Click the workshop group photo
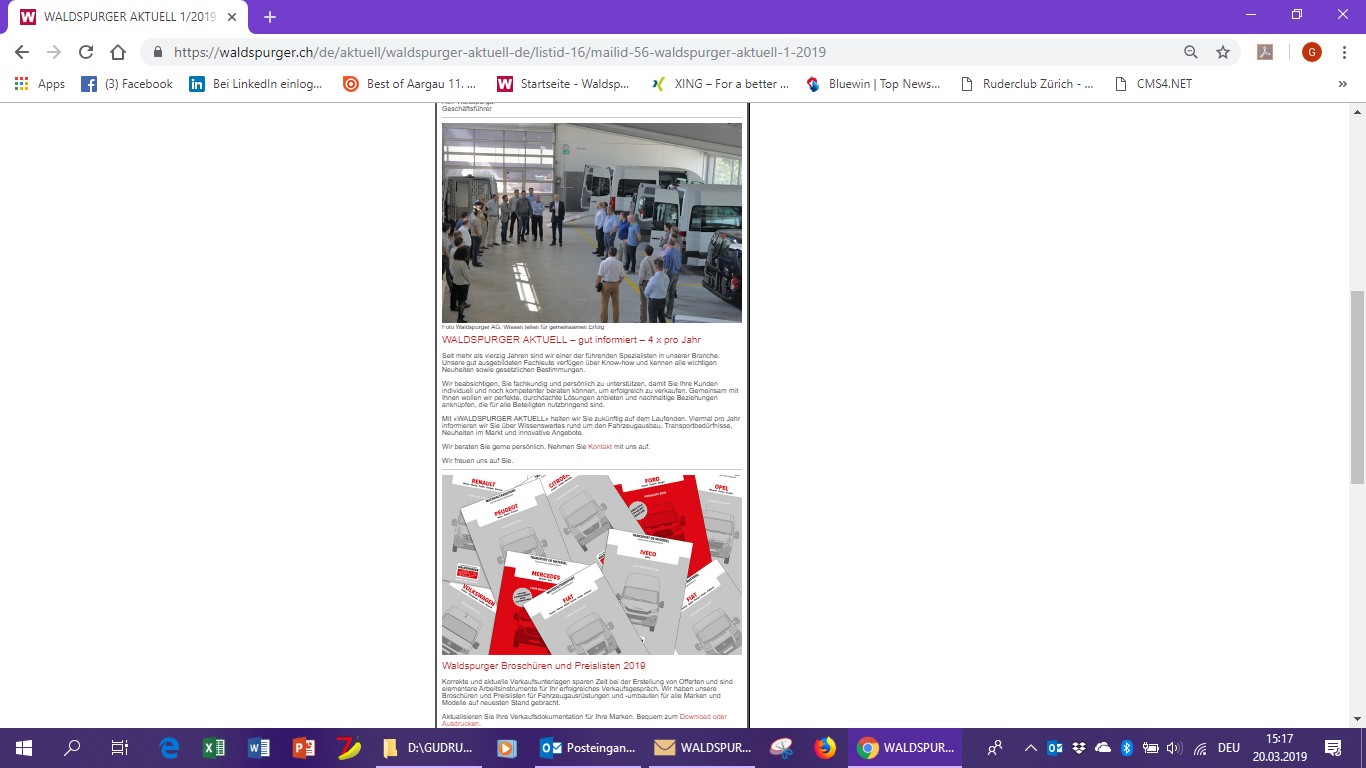1366x768 pixels. pos(592,223)
